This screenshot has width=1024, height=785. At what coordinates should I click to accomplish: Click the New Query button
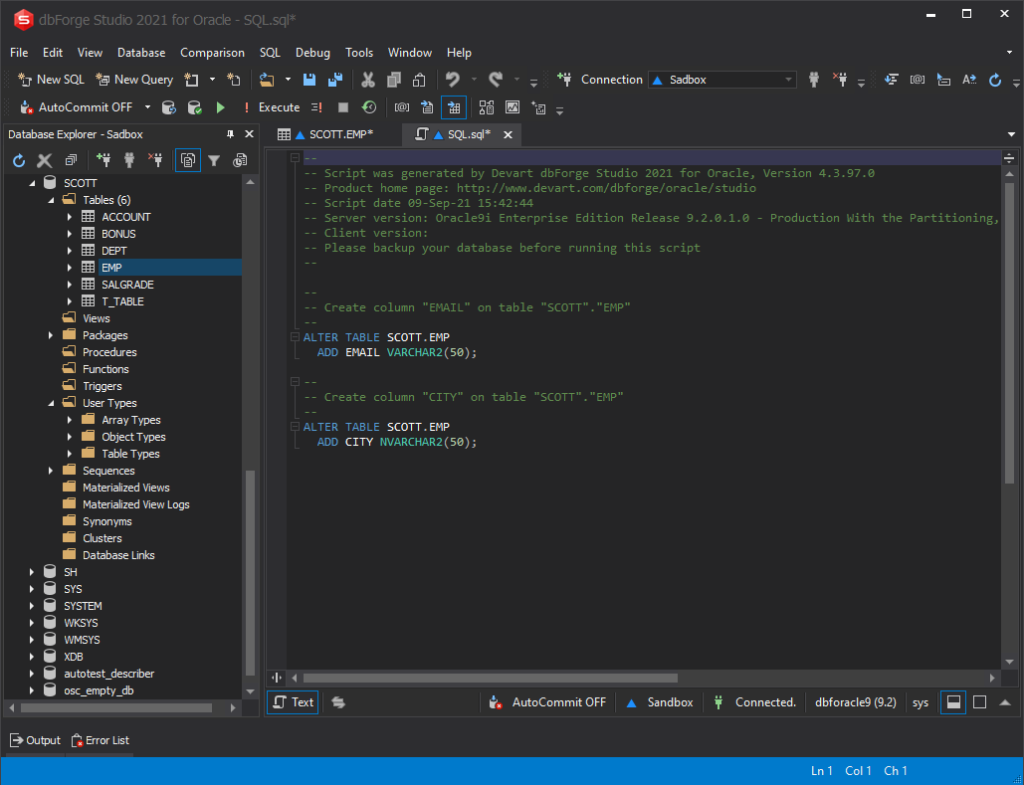click(134, 80)
